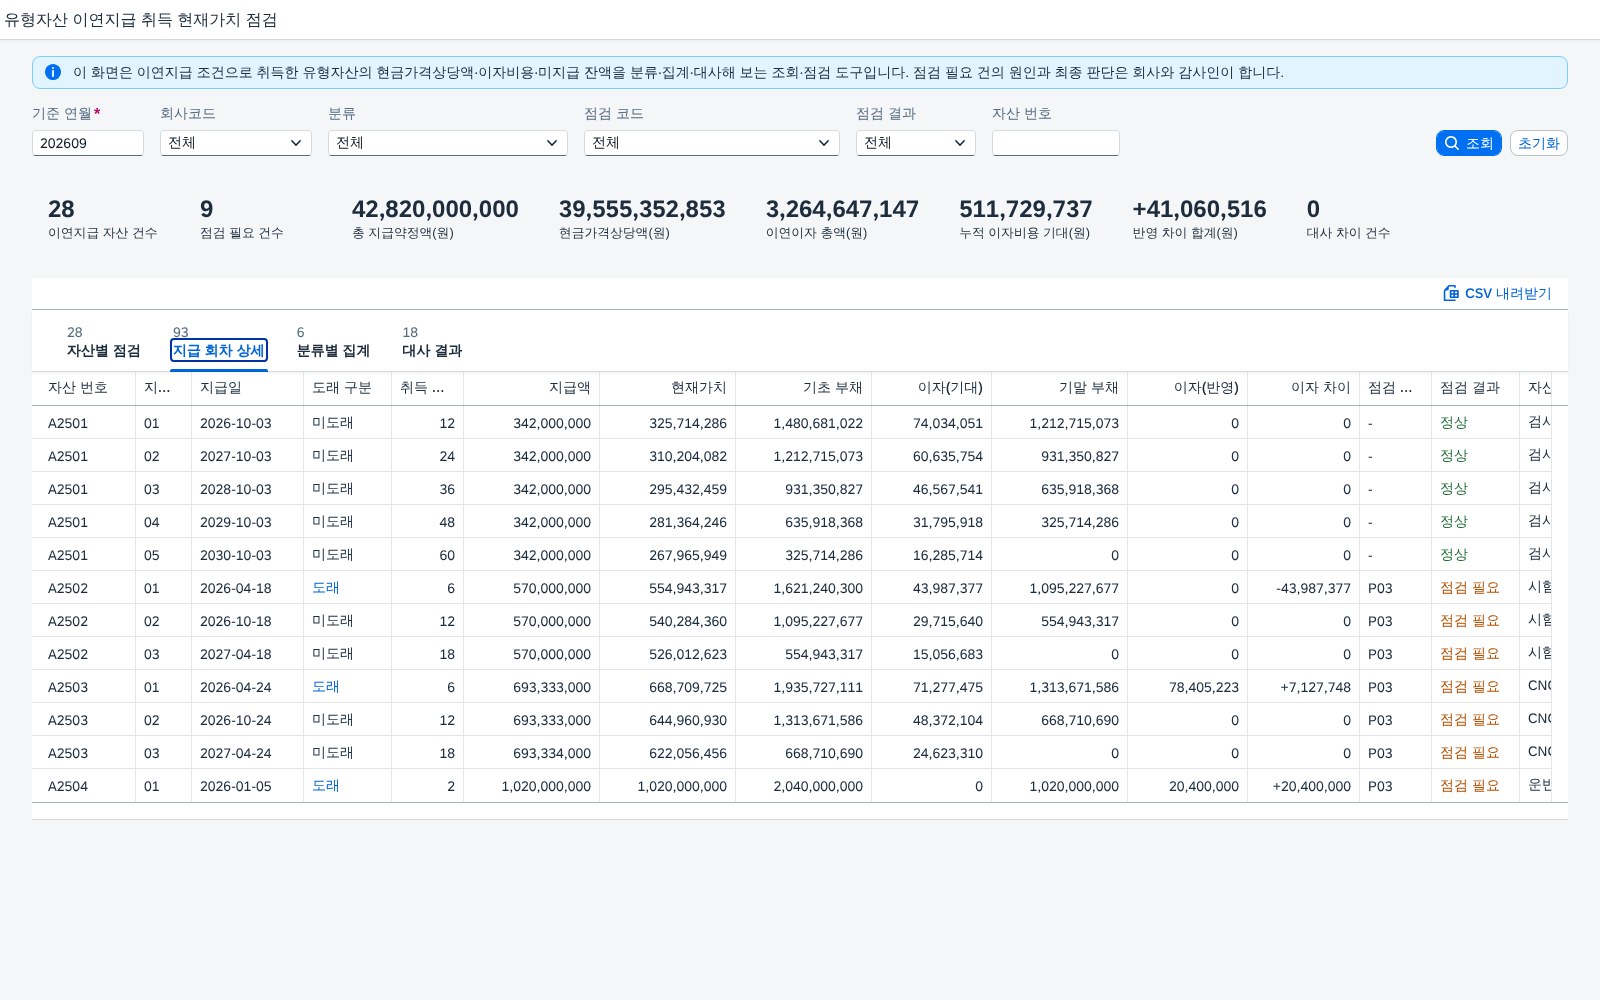Click the +41,060,516 반영 차이 합계 figure

pos(1199,209)
